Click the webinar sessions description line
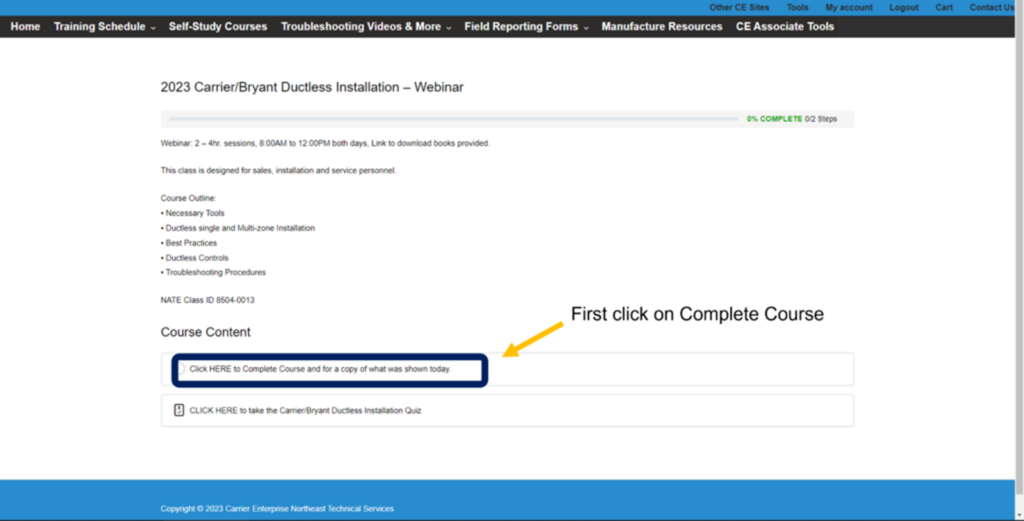The image size is (1024, 521). [x=325, y=144]
